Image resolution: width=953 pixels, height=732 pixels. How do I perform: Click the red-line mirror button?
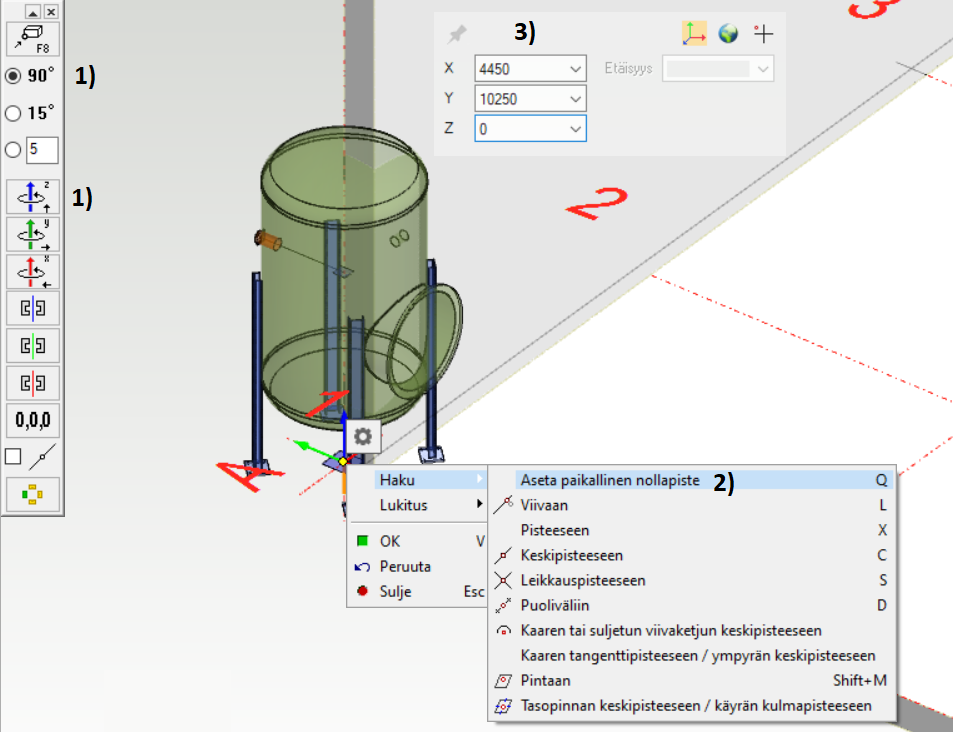pyautogui.click(x=33, y=383)
